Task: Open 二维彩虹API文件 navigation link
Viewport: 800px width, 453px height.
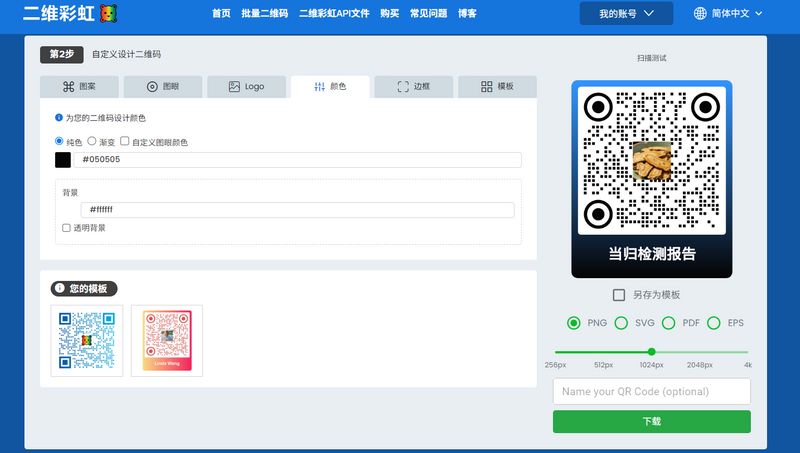Action: [334, 13]
